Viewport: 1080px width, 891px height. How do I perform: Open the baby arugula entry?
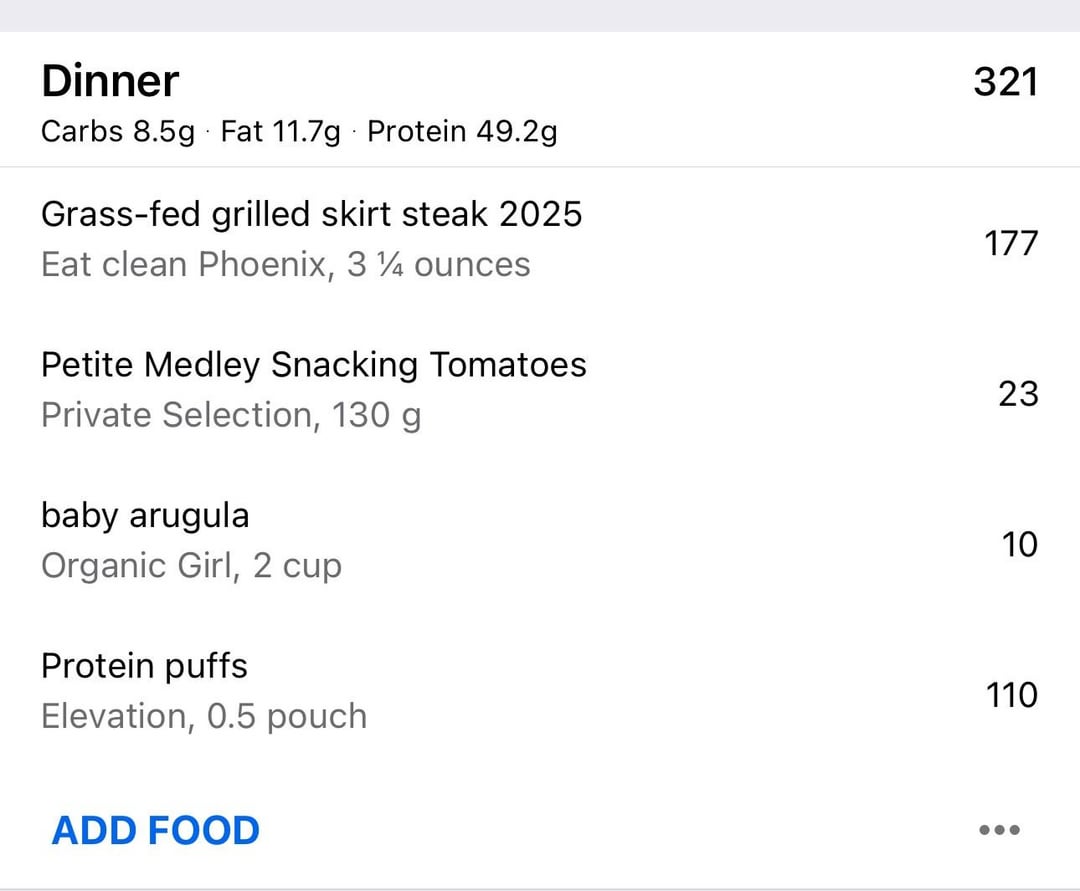click(145, 515)
